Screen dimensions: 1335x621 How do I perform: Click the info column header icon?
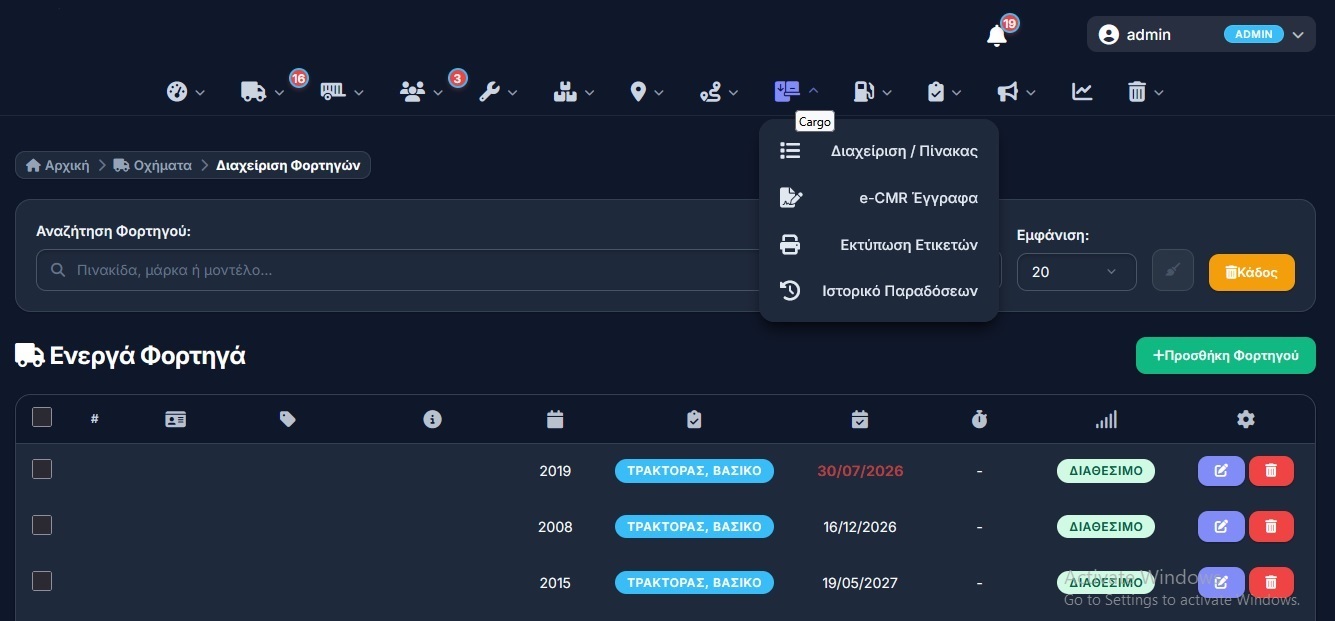click(433, 420)
